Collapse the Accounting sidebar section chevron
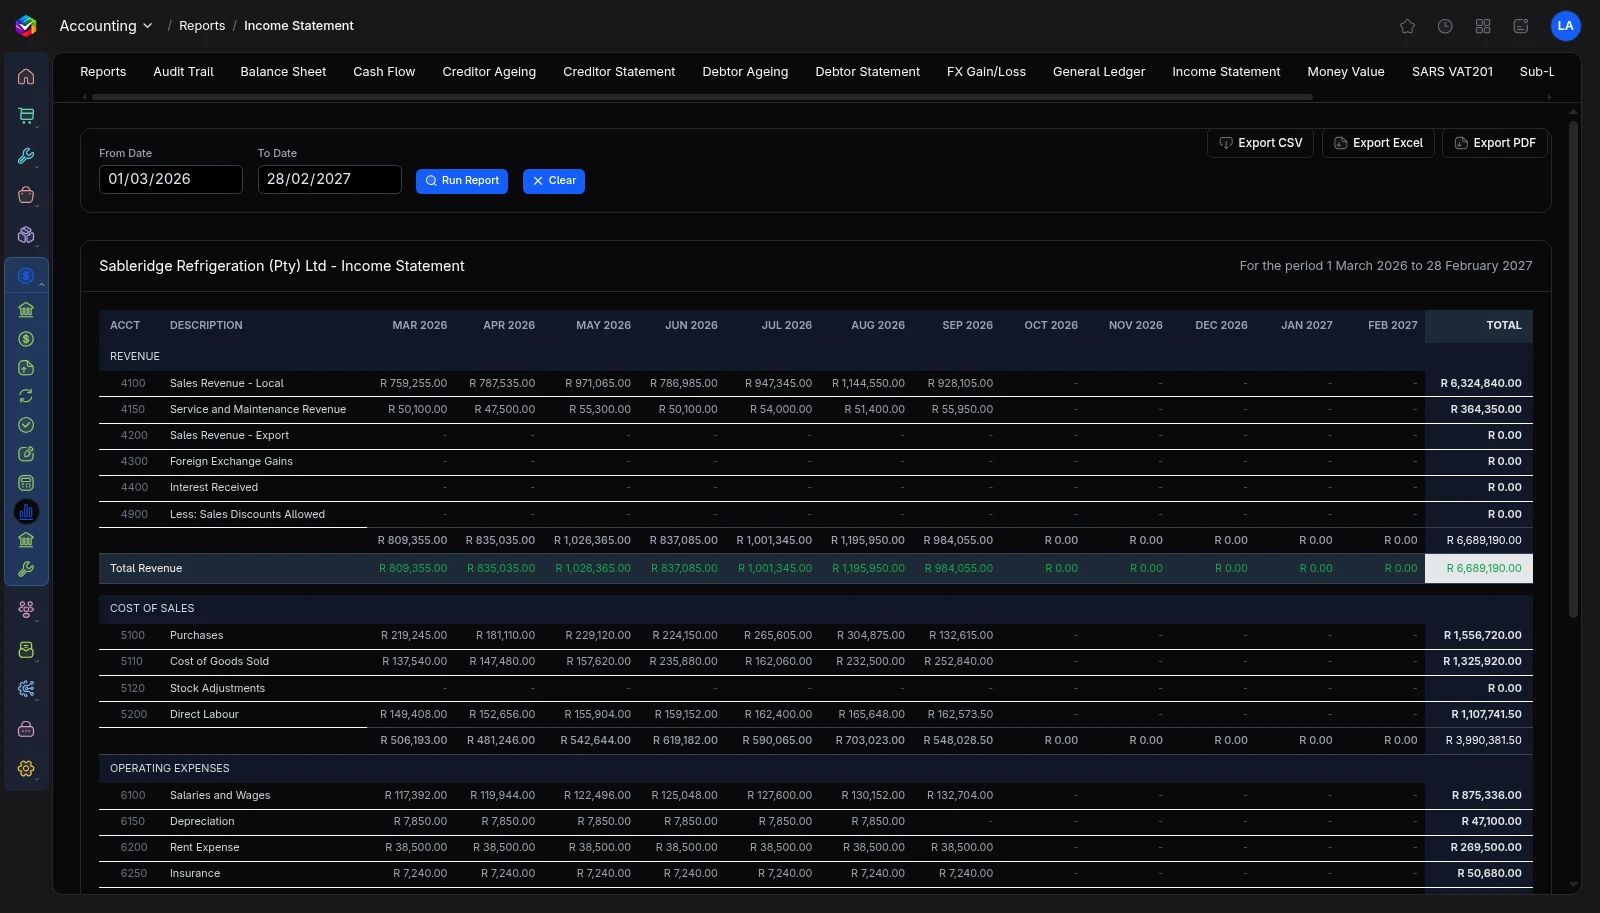This screenshot has width=1600, height=913. click(41, 285)
